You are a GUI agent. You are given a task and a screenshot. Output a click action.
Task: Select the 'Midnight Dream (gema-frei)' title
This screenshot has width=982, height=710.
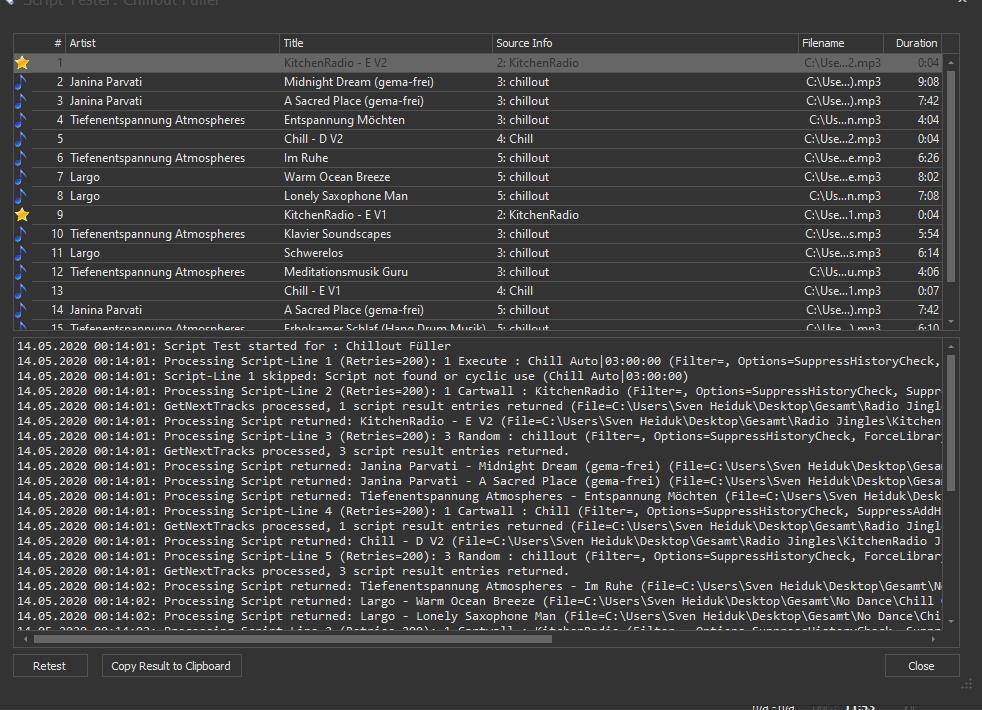pos(359,82)
